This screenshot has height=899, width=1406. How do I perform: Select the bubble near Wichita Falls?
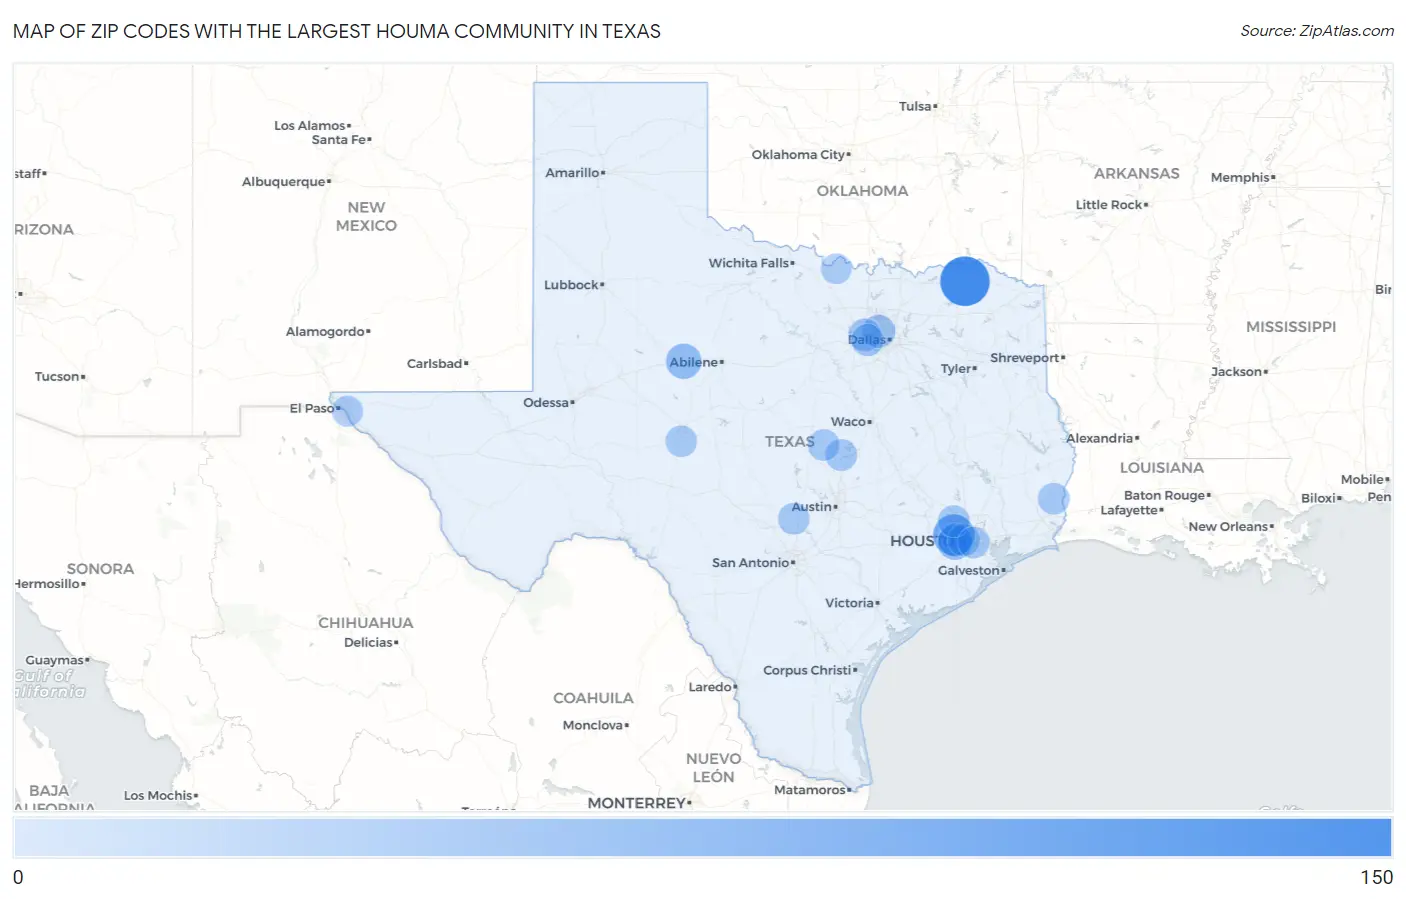point(836,268)
